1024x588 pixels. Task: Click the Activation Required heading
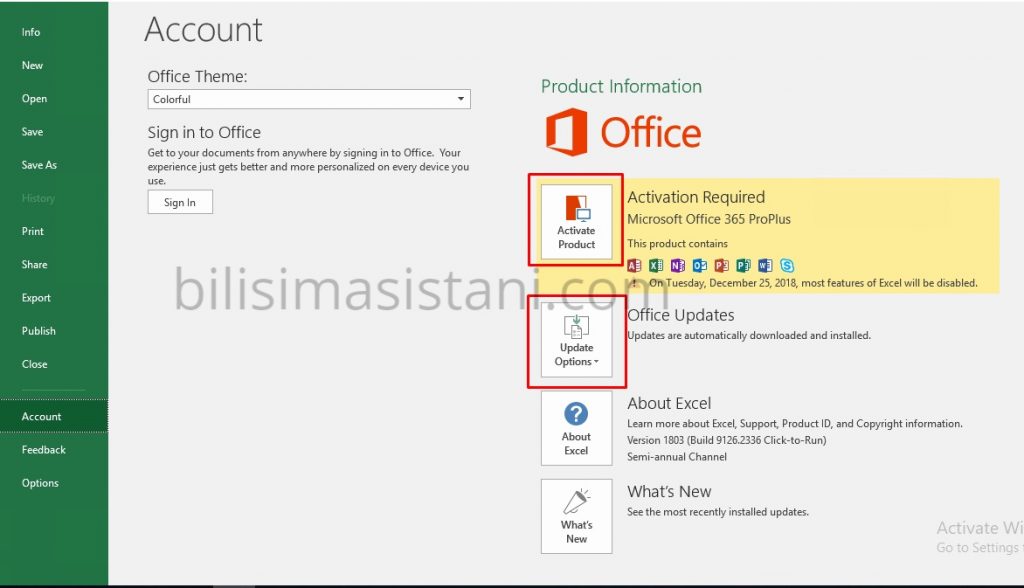[696, 197]
